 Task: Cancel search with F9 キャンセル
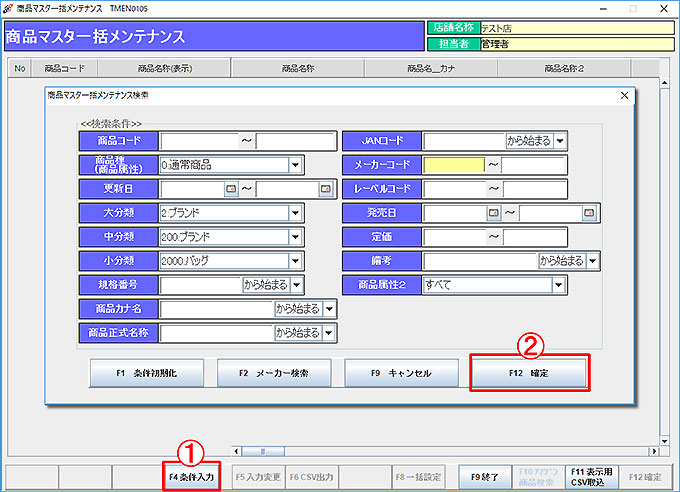[x=400, y=373]
